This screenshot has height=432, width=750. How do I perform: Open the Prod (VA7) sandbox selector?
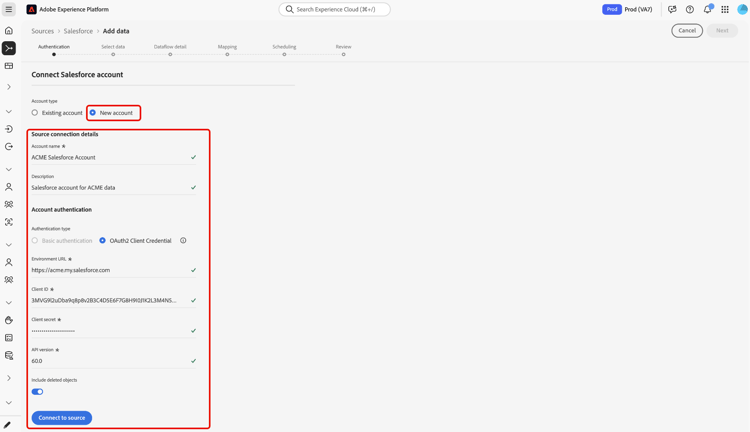627,9
